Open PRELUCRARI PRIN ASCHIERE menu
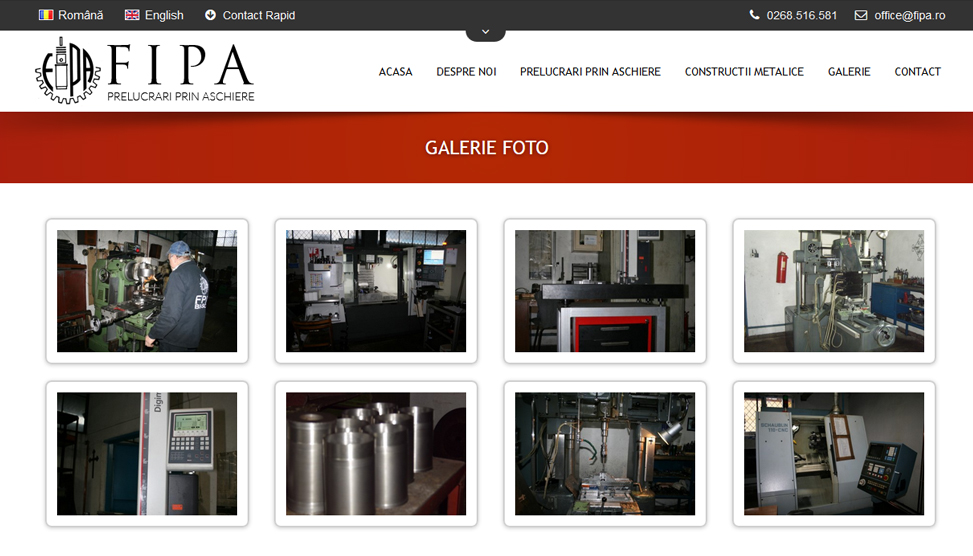The width and height of the screenshot is (973, 556). pyautogui.click(x=590, y=72)
